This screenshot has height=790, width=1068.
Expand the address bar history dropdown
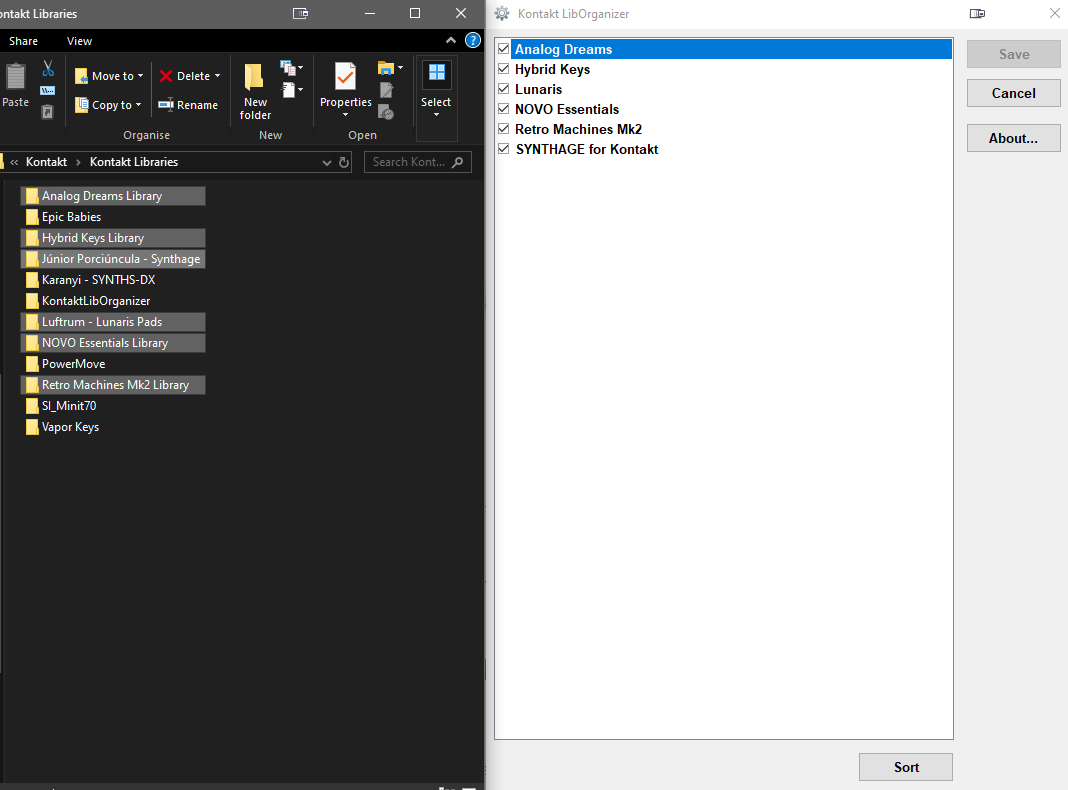click(x=326, y=163)
